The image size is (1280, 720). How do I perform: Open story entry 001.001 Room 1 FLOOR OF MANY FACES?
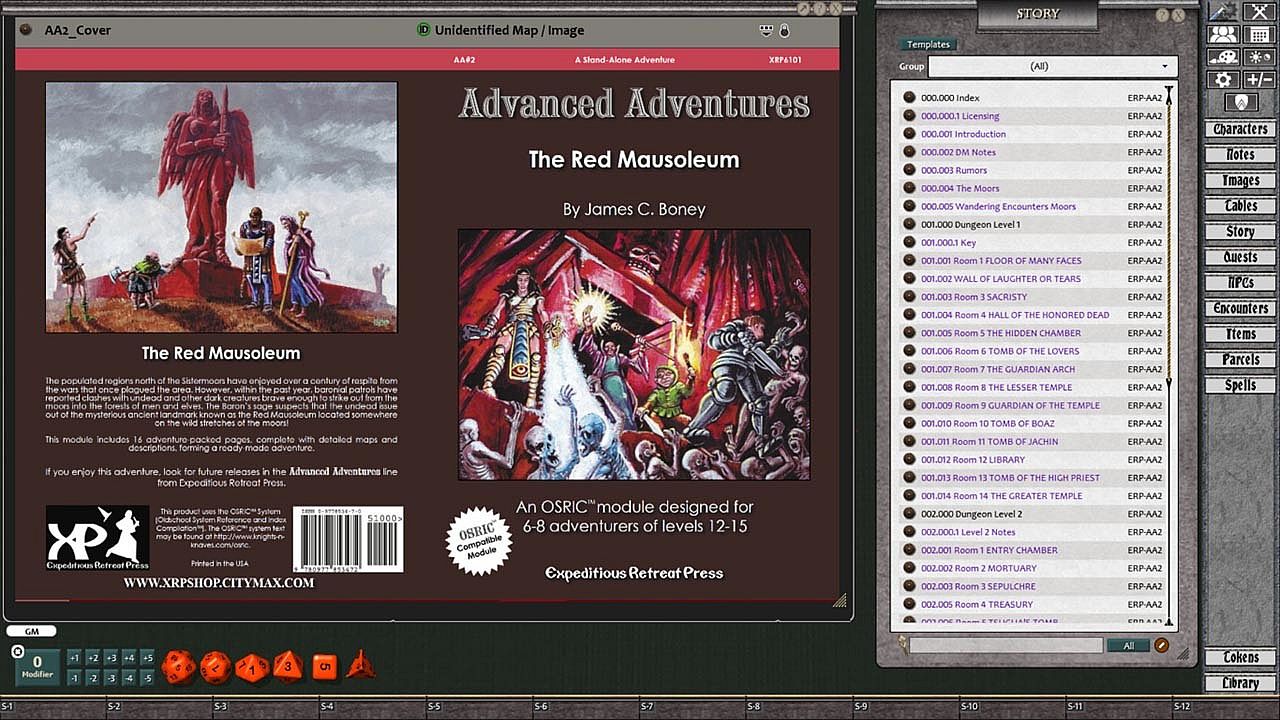(1001, 261)
